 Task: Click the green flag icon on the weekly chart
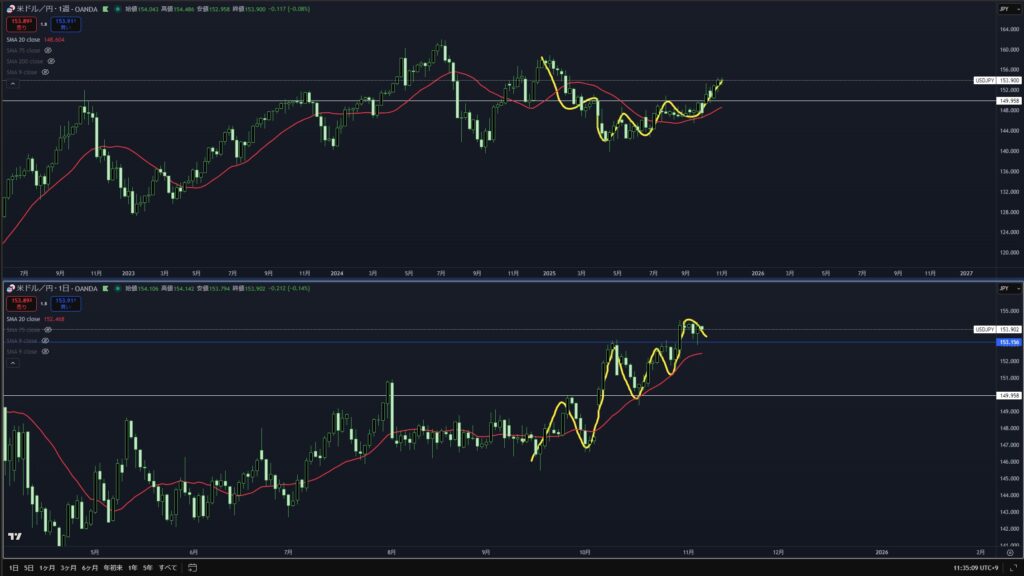[x=105, y=9]
